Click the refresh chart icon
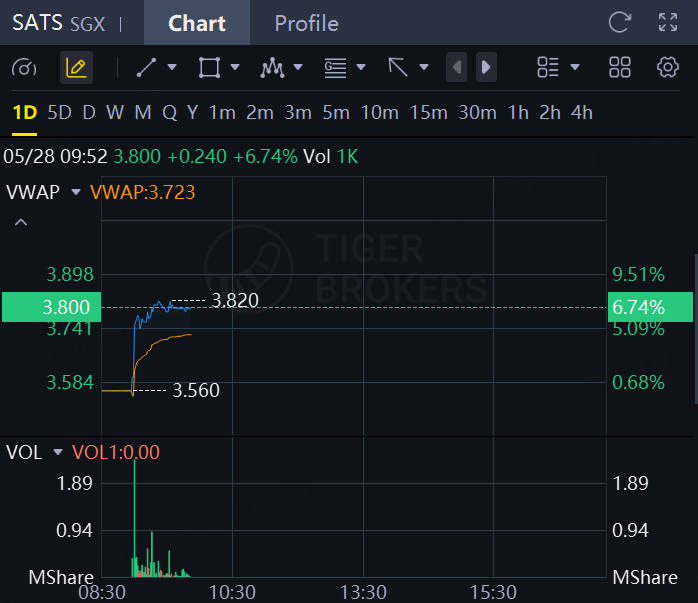This screenshot has width=698, height=603. coord(620,22)
